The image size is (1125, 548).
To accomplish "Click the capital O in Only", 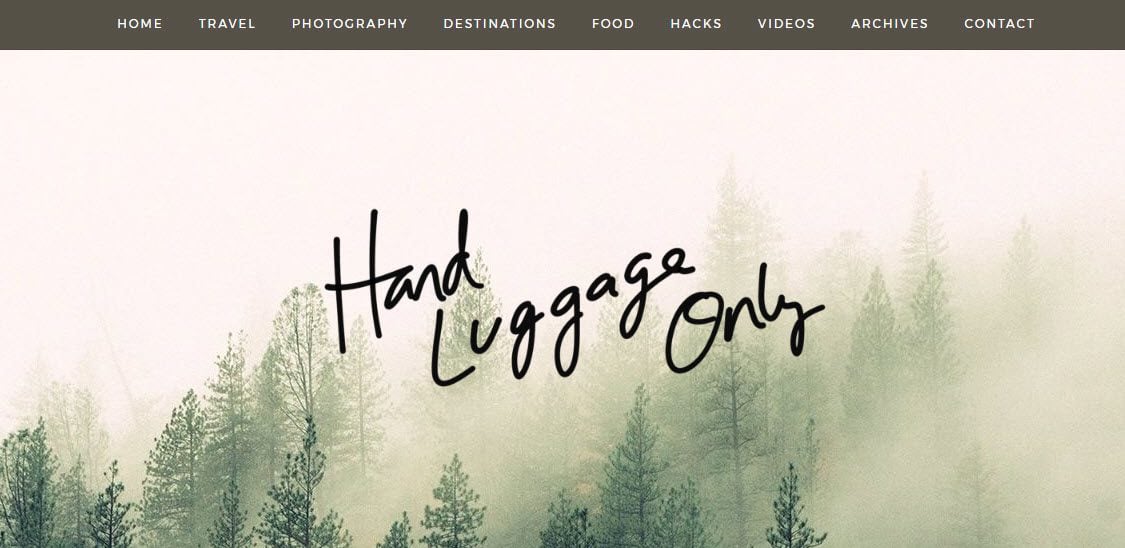I will point(699,331).
